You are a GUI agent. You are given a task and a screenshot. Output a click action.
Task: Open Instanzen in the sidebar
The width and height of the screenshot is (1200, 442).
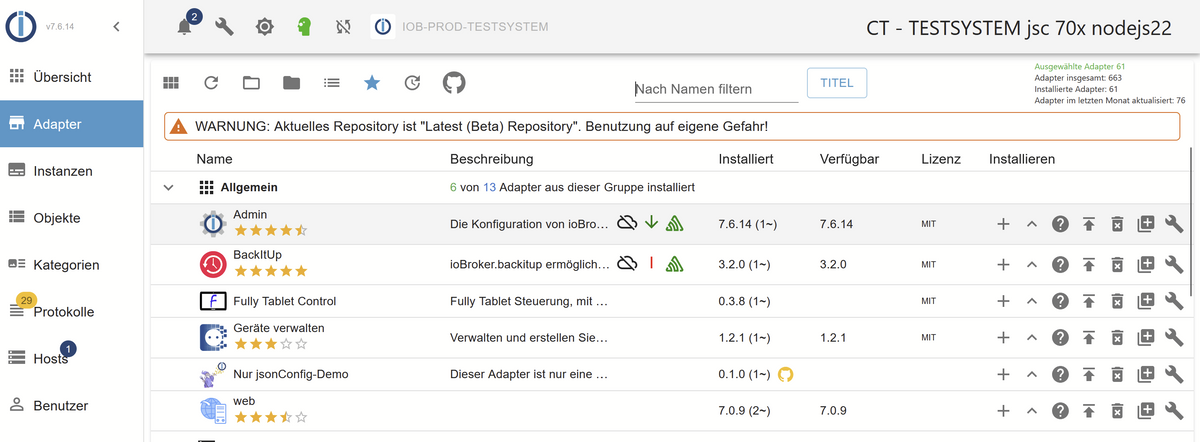[x=72, y=171]
